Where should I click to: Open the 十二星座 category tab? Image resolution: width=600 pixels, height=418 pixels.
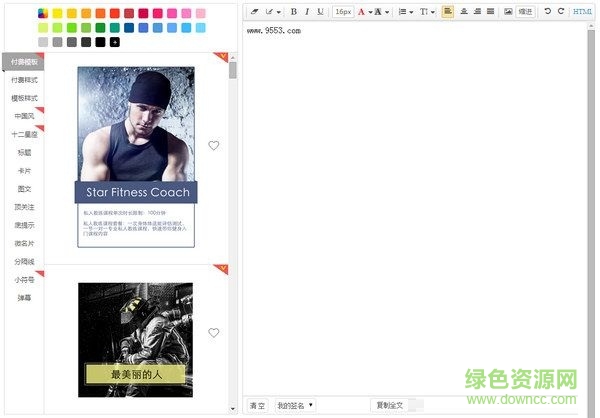tap(24, 134)
